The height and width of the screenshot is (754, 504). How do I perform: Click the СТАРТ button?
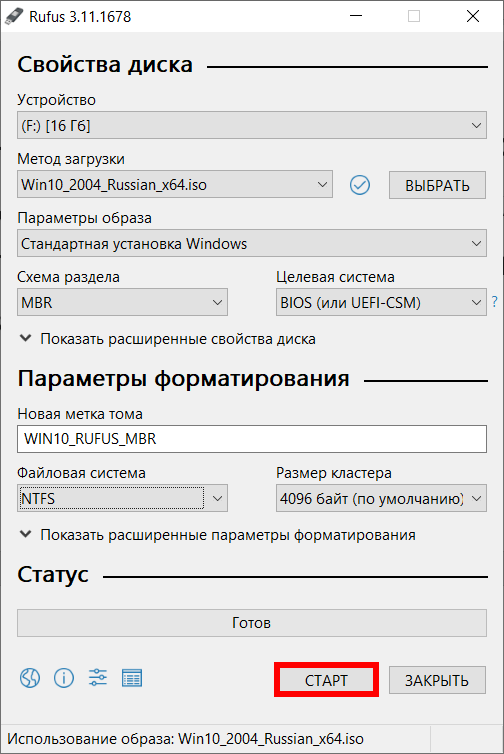click(326, 680)
